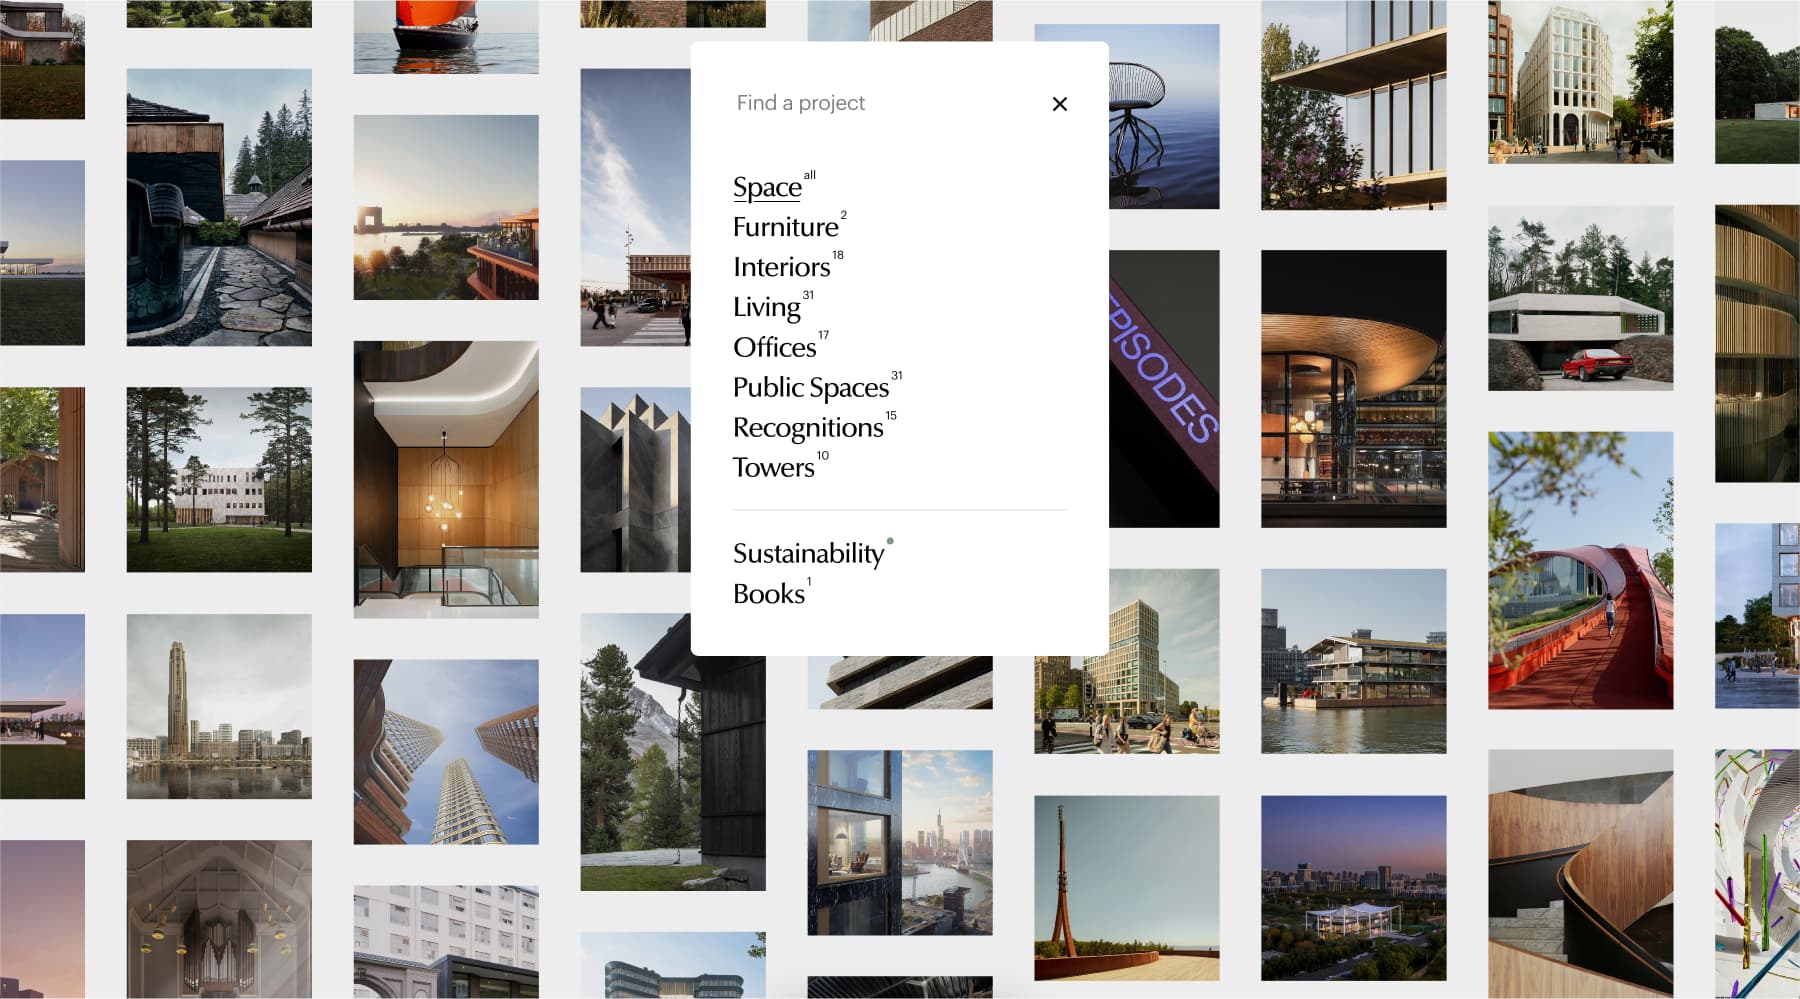Viewport: 1800px width, 999px height.
Task: Select the floating house on water photo
Action: [1353, 661]
